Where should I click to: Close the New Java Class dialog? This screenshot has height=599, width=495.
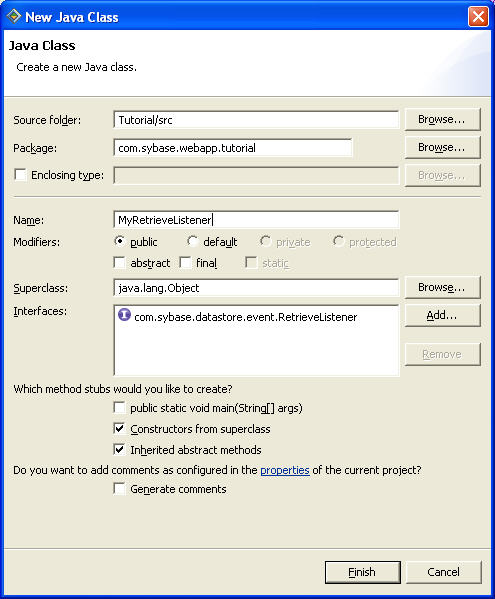(478, 17)
